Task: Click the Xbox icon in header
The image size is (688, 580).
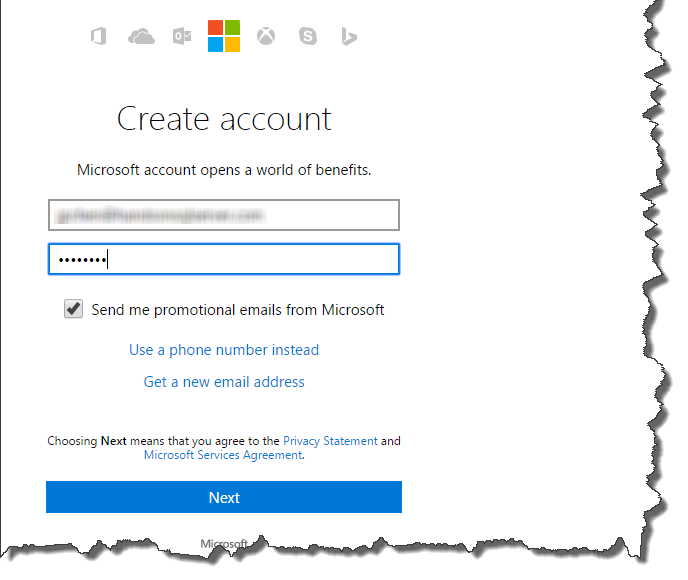Action: 266,36
